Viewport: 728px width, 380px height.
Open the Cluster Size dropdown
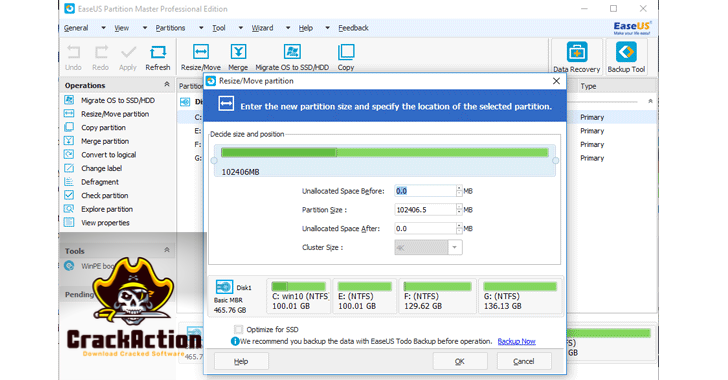[x=455, y=248]
